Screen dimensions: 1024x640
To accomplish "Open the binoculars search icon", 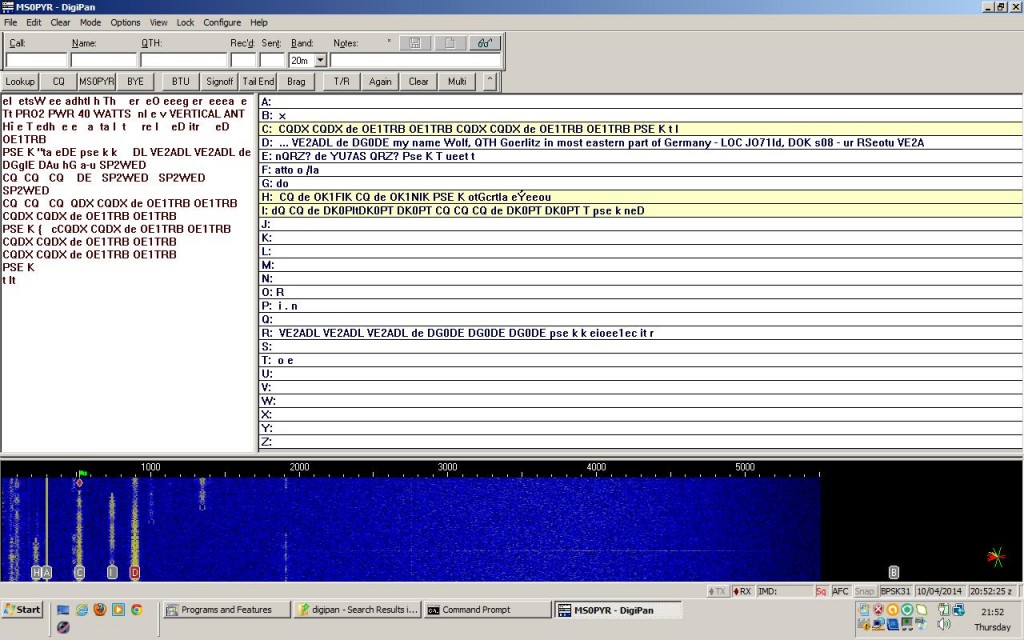I will [x=485, y=43].
